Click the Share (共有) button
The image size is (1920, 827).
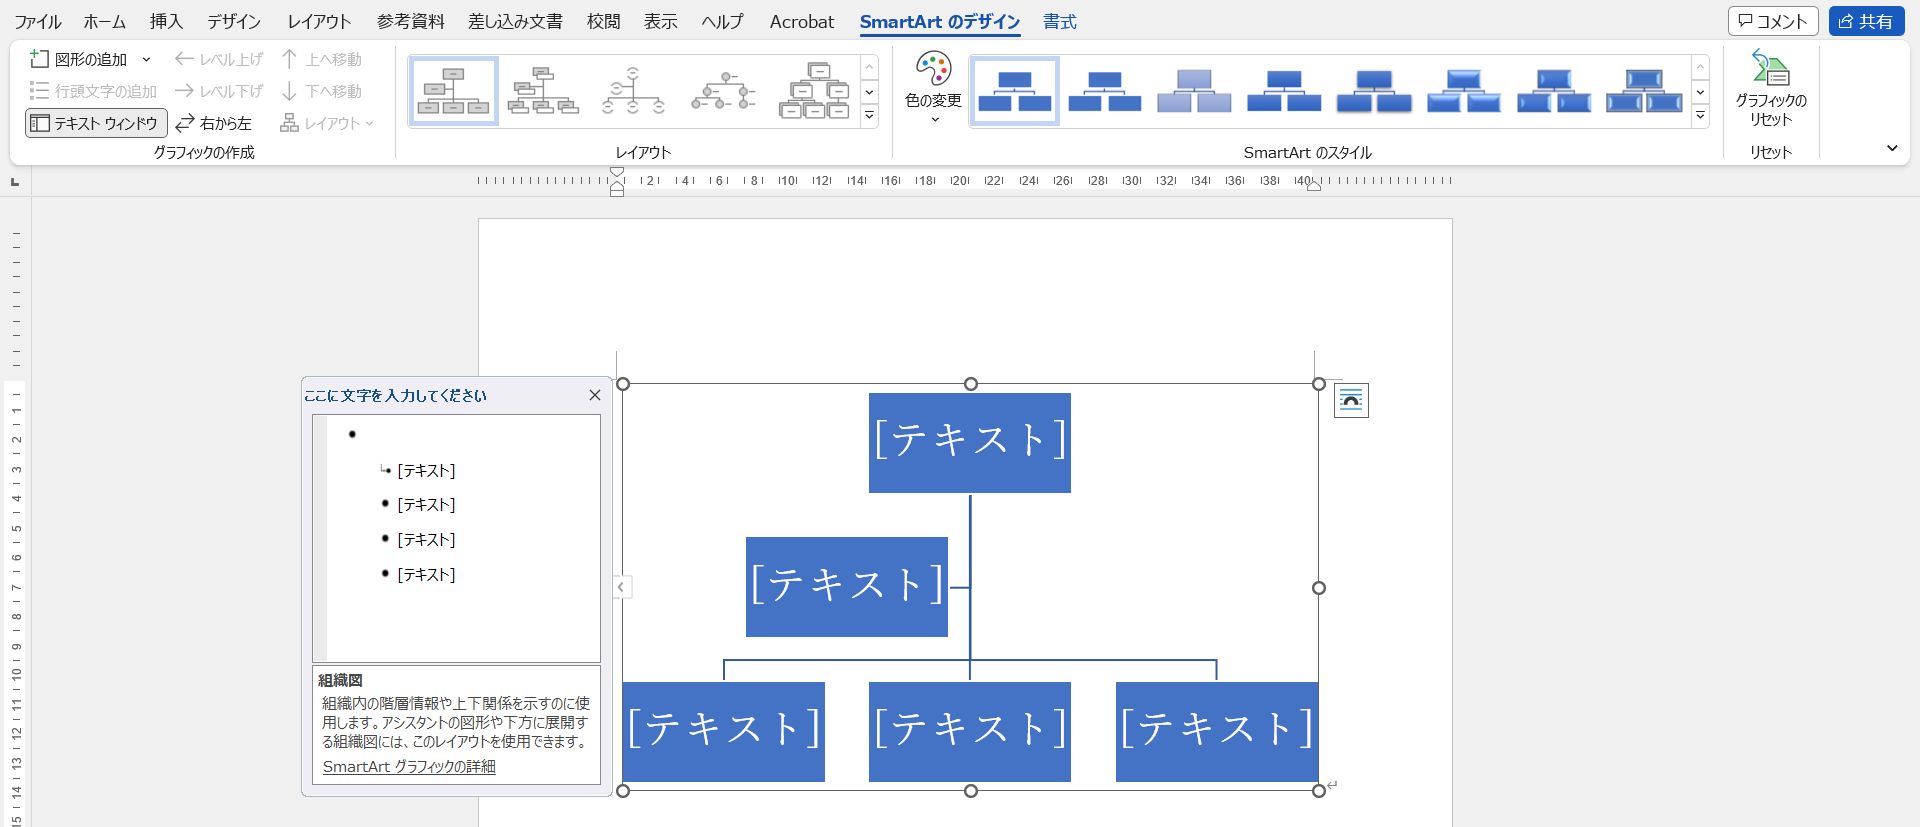tap(1866, 21)
